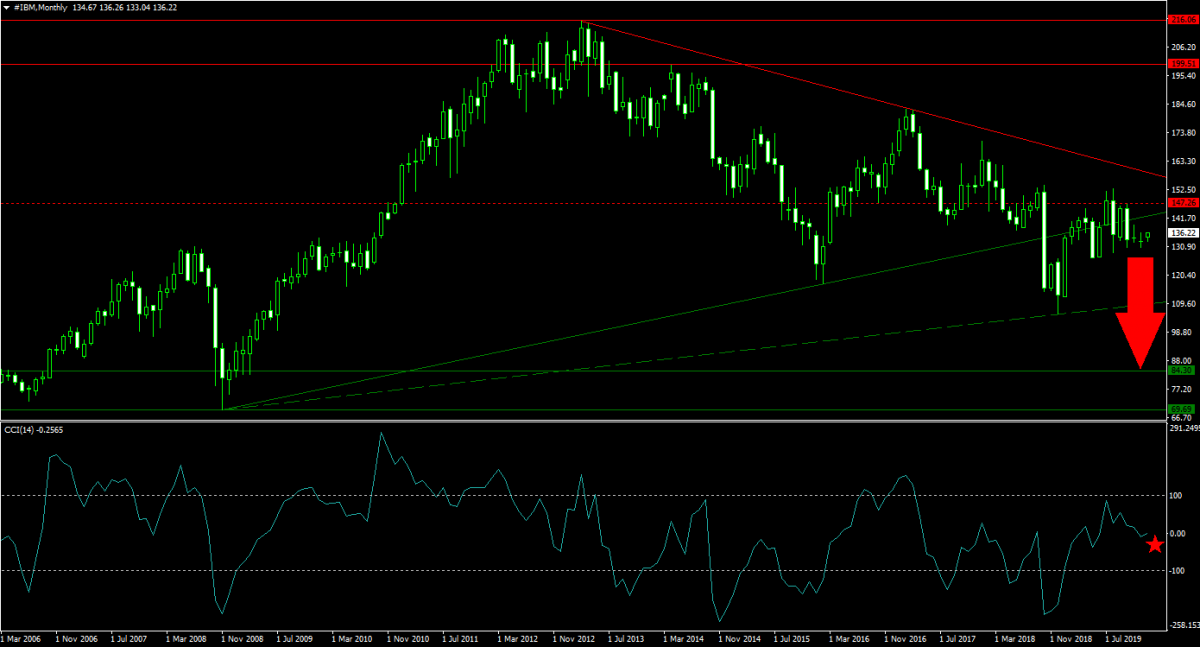Select the green 84.30 support label
Screen dimensions: 1200x647
coord(1182,371)
